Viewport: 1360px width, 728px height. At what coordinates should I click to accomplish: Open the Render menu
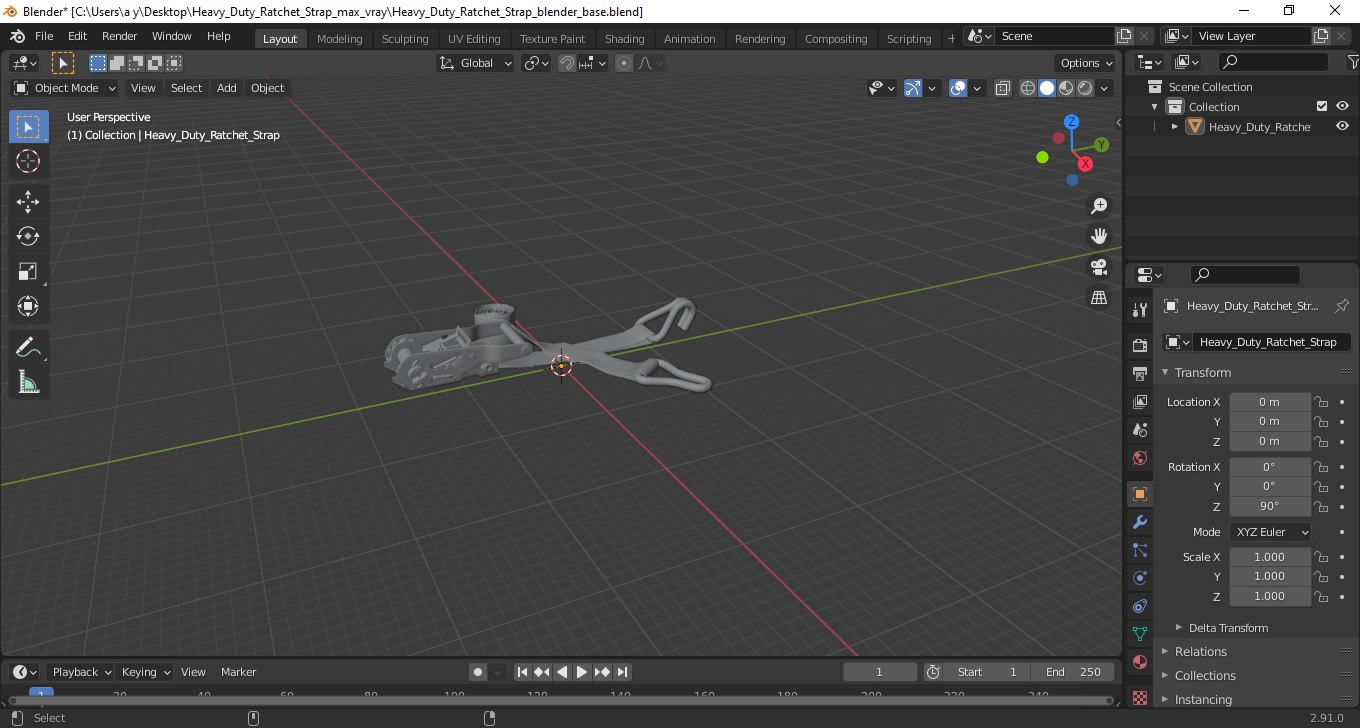pos(120,36)
